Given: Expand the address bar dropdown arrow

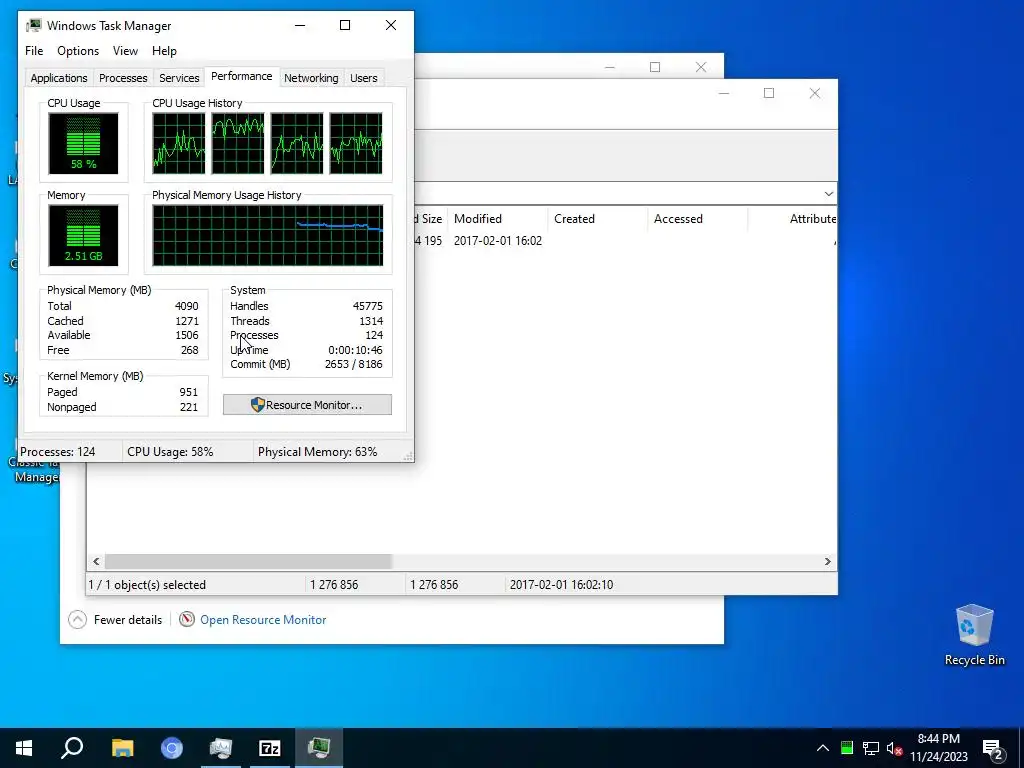Looking at the screenshot, I should (x=828, y=194).
